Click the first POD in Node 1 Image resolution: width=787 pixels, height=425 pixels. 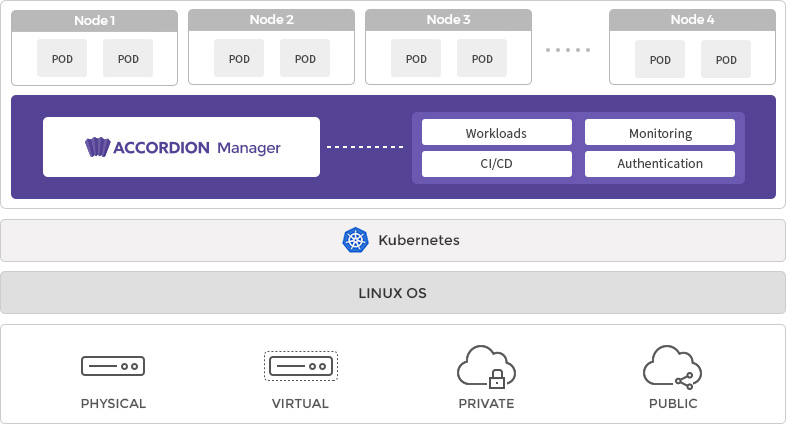(62, 59)
